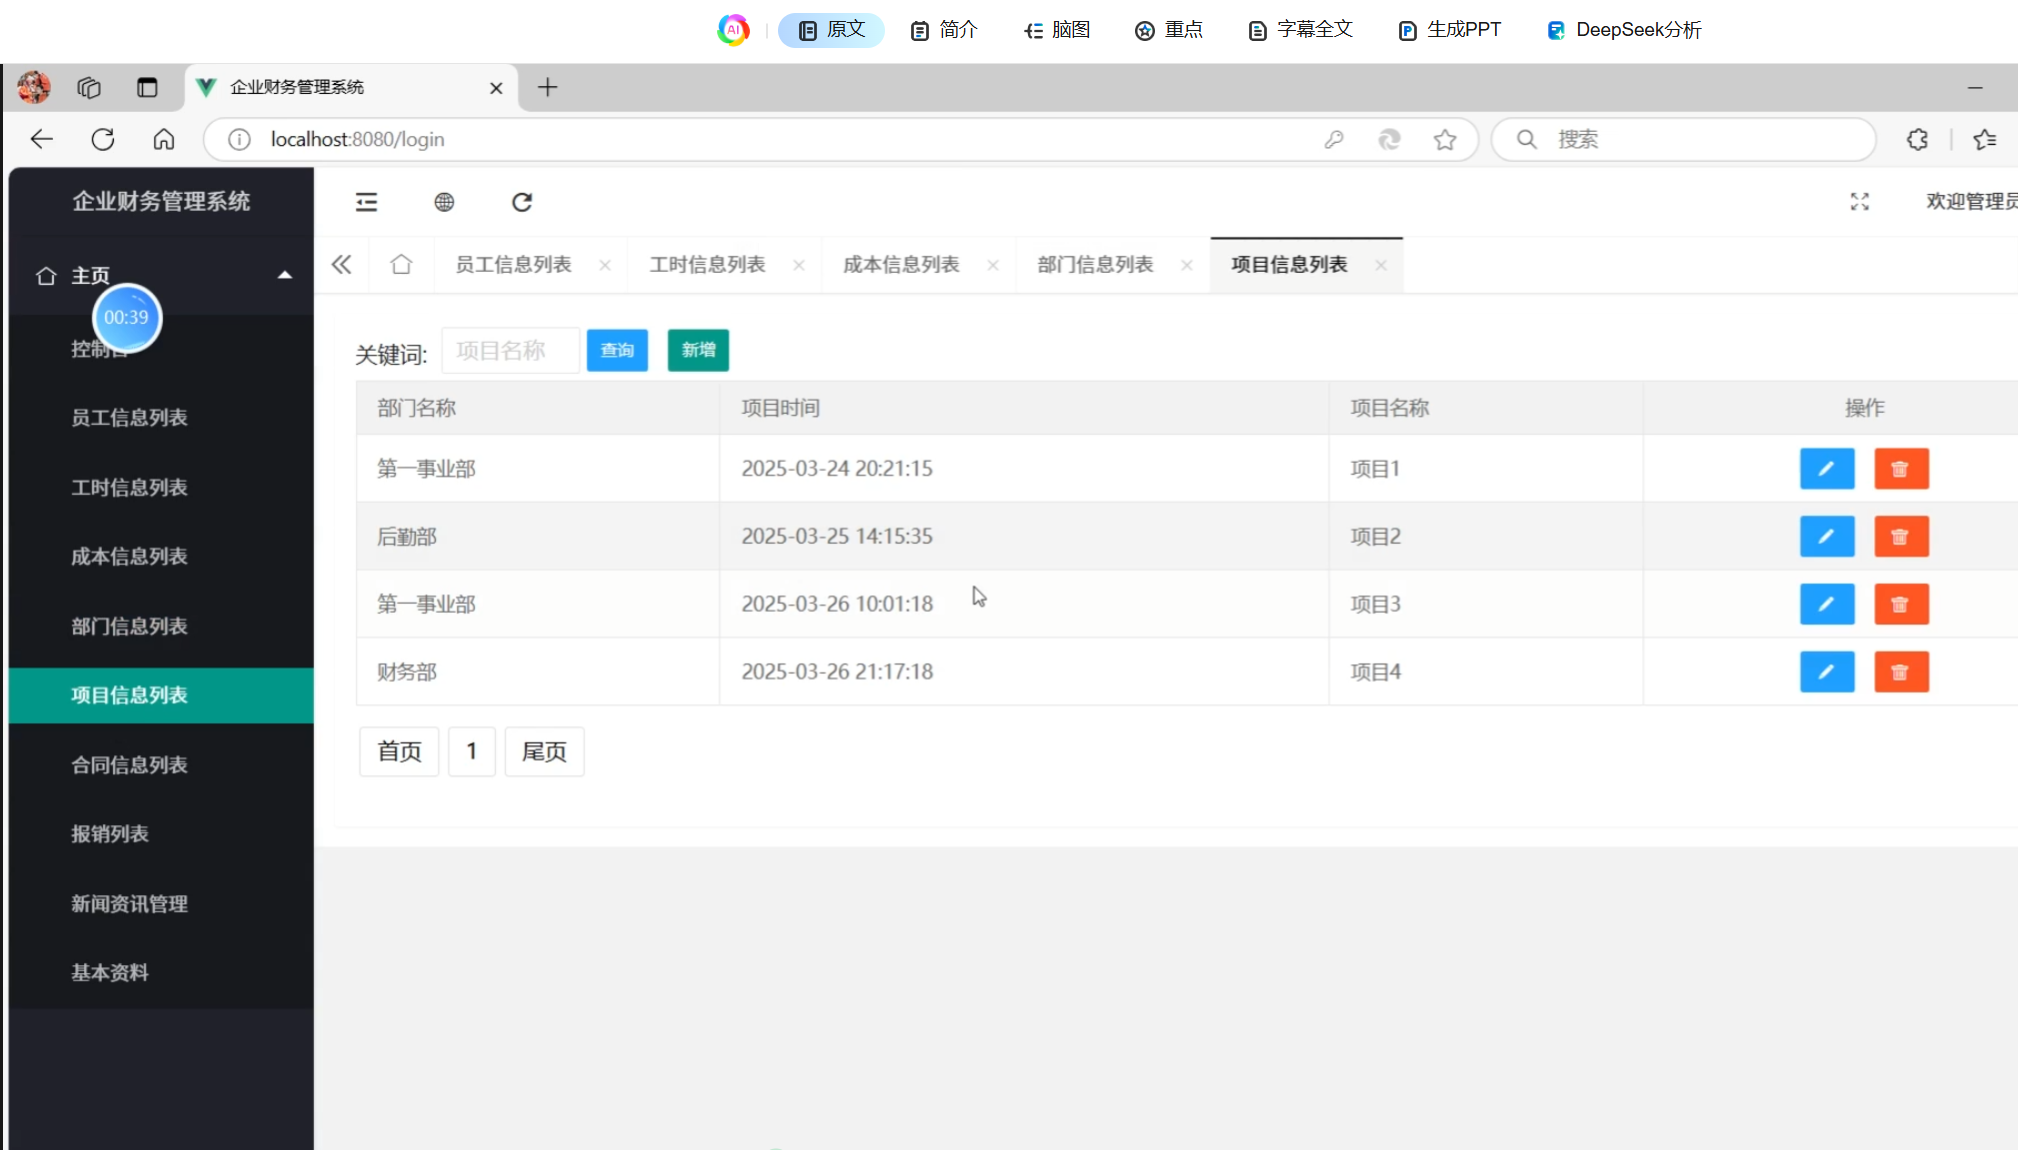
Task: Open 合同信息列表 in the sidebar
Action: tap(129, 765)
